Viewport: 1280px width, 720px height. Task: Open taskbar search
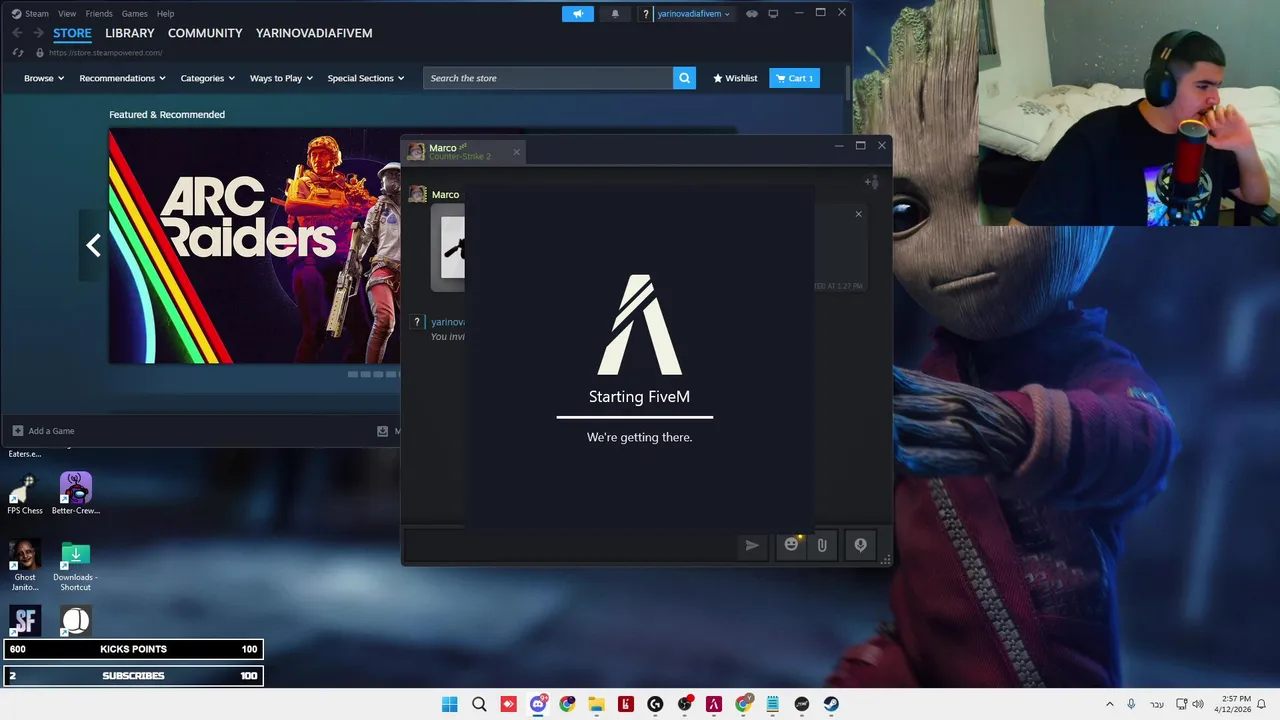click(479, 704)
